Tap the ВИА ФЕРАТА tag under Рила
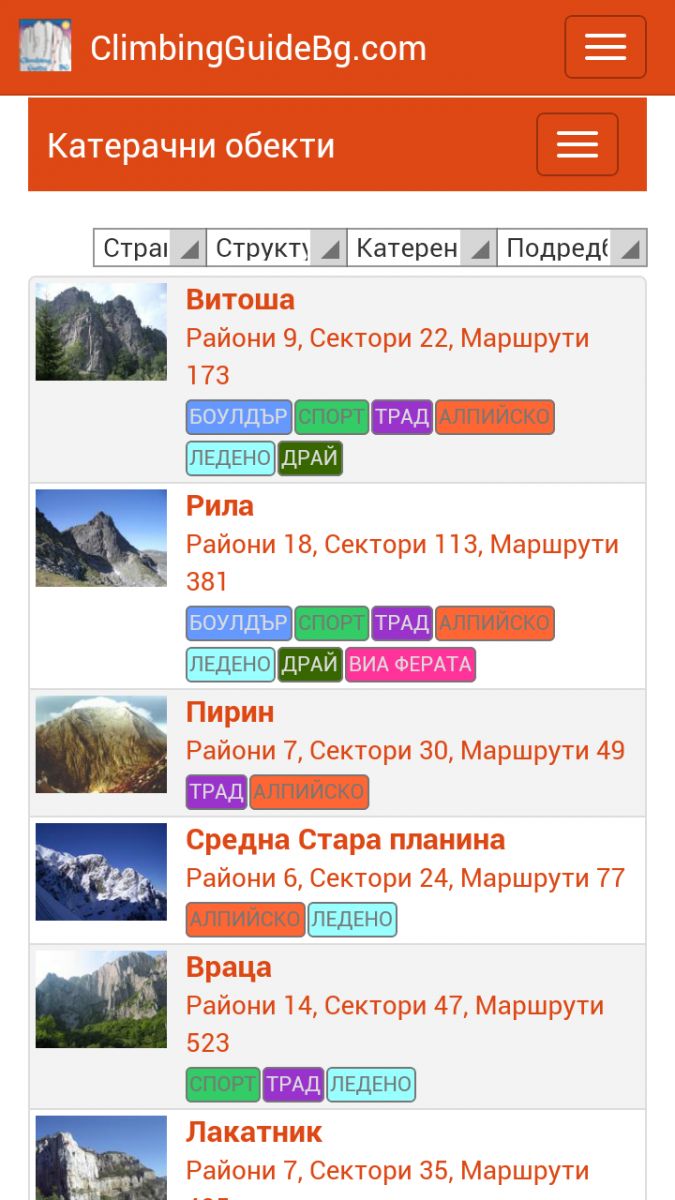 click(410, 665)
